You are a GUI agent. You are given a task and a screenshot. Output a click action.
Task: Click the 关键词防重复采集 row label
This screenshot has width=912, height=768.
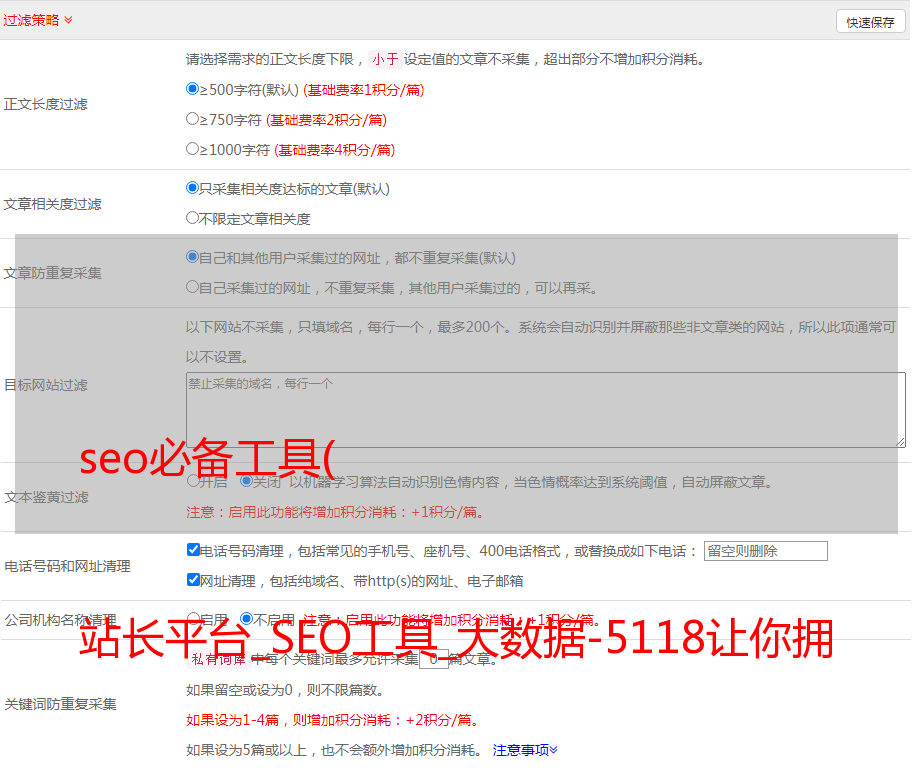[60, 704]
